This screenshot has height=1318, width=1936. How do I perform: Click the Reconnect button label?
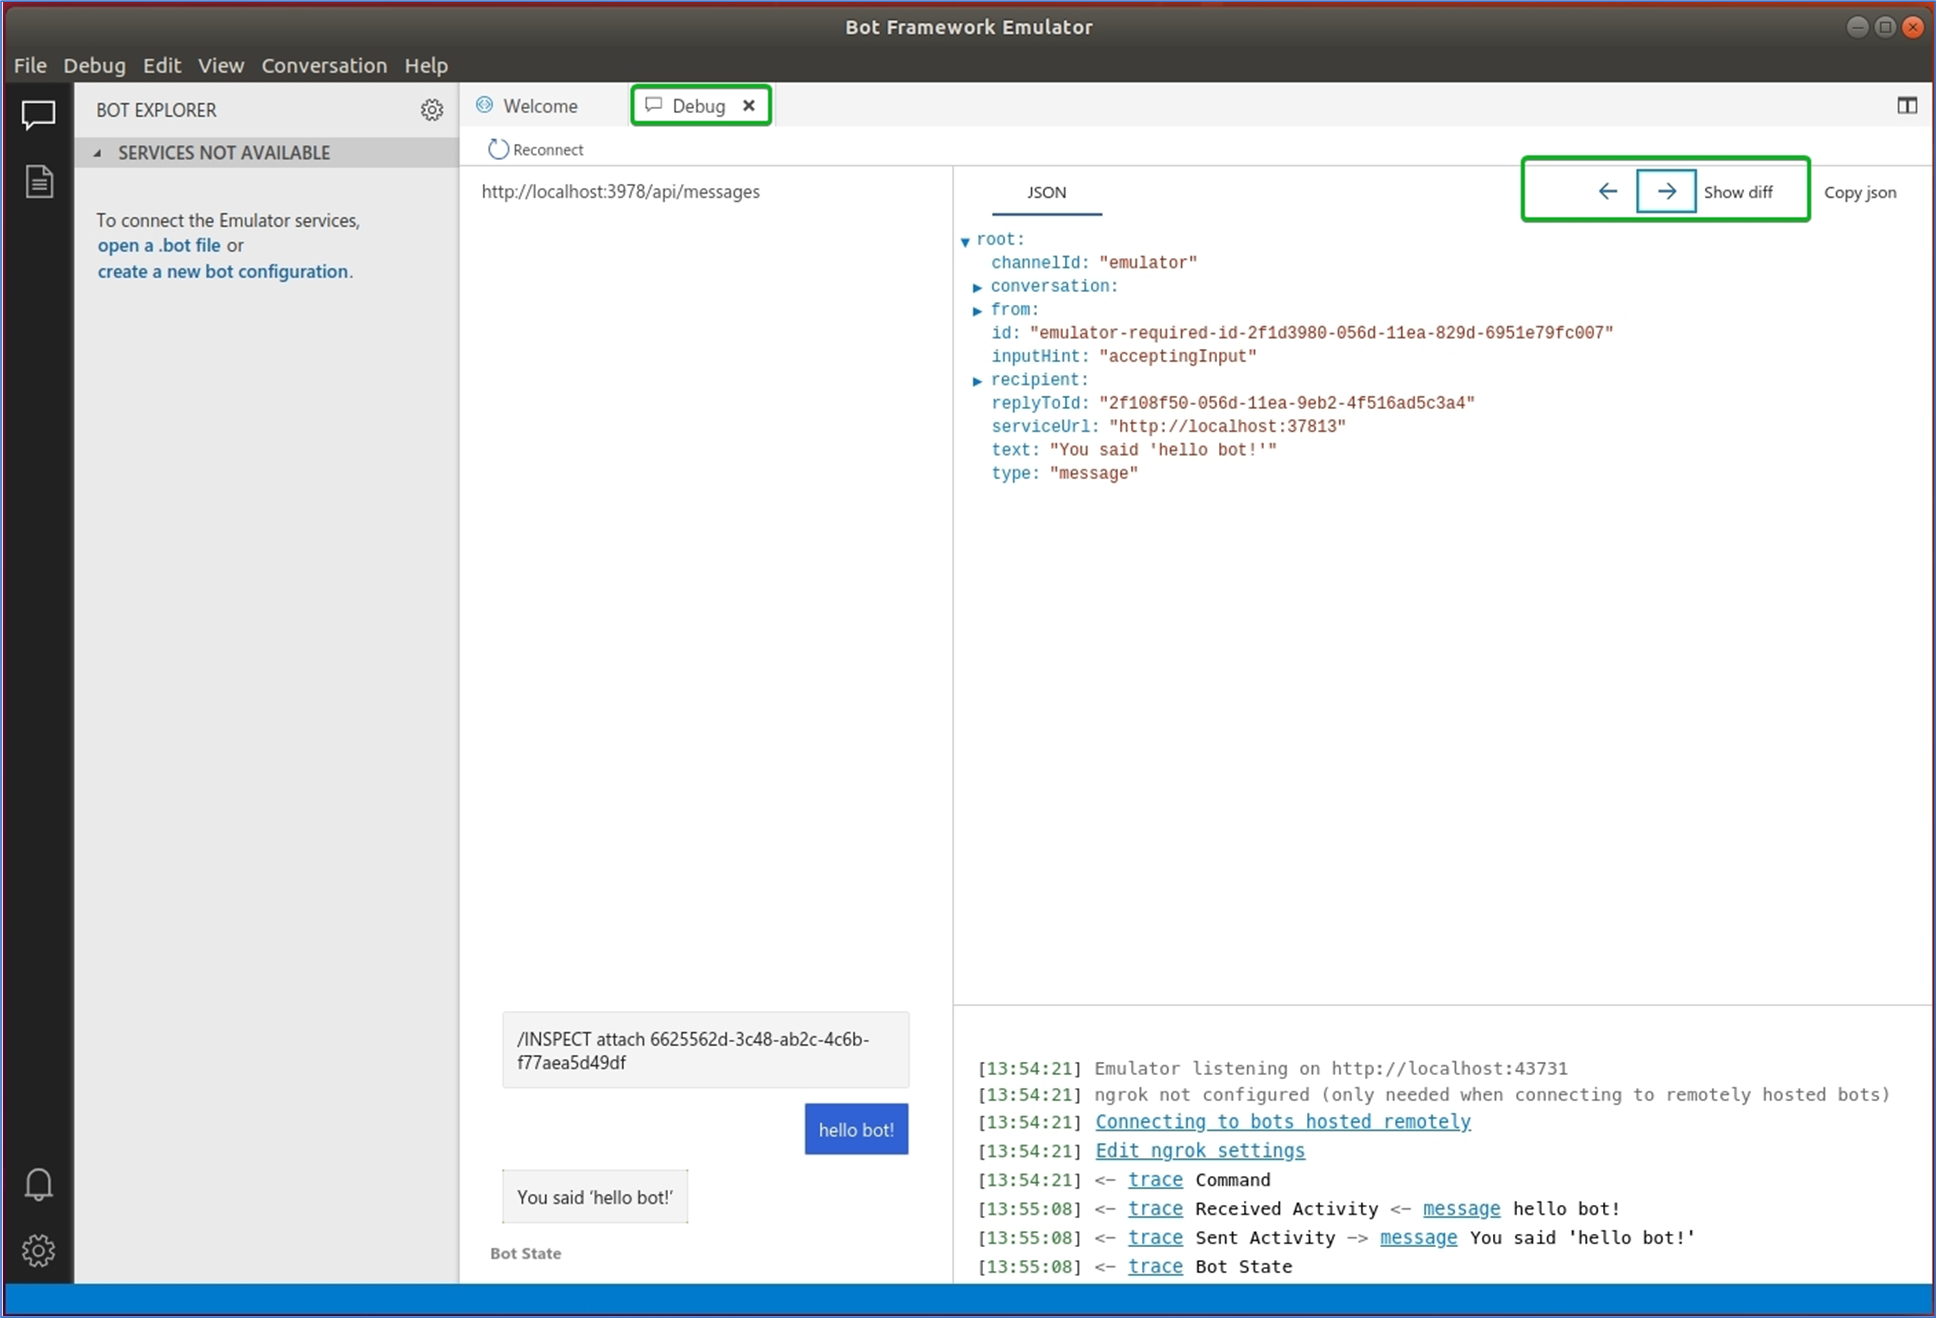tap(548, 150)
